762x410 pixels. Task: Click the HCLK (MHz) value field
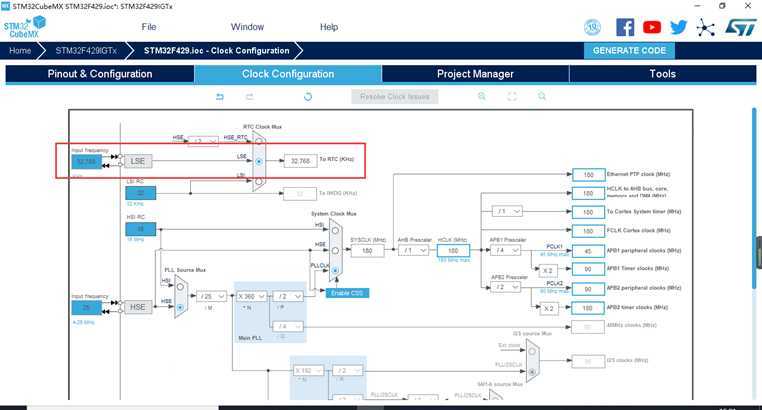click(453, 251)
